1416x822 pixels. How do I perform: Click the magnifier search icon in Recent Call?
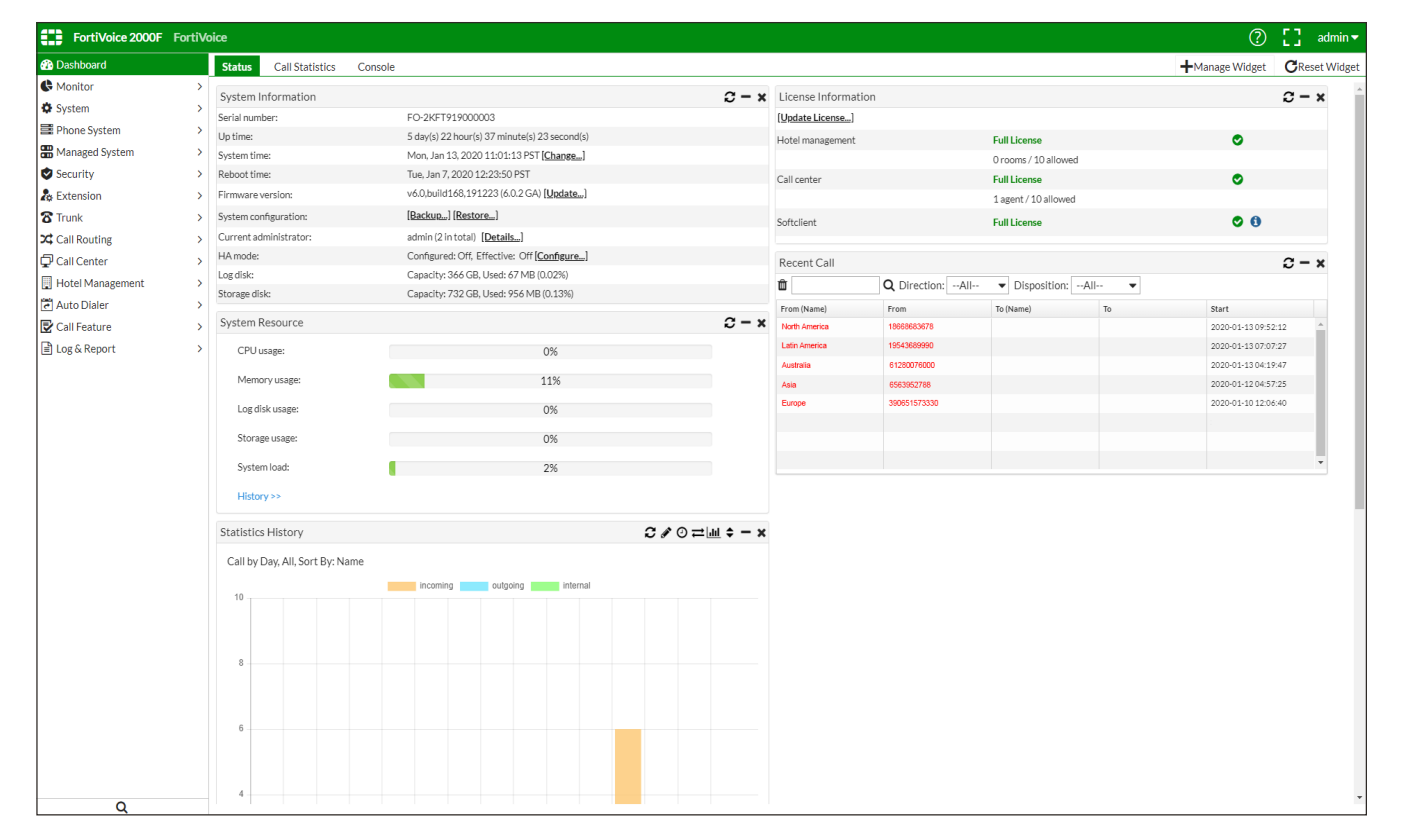click(889, 286)
